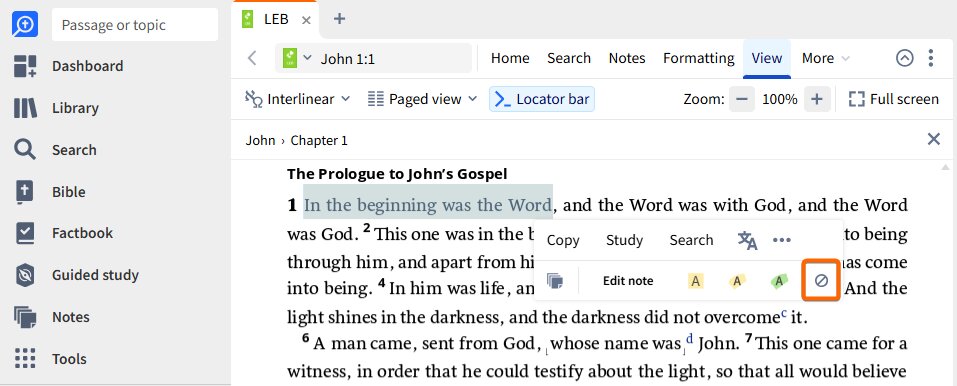Image resolution: width=957 pixels, height=386 pixels.
Task: Add a new tab with plus
Action: pos(339,19)
